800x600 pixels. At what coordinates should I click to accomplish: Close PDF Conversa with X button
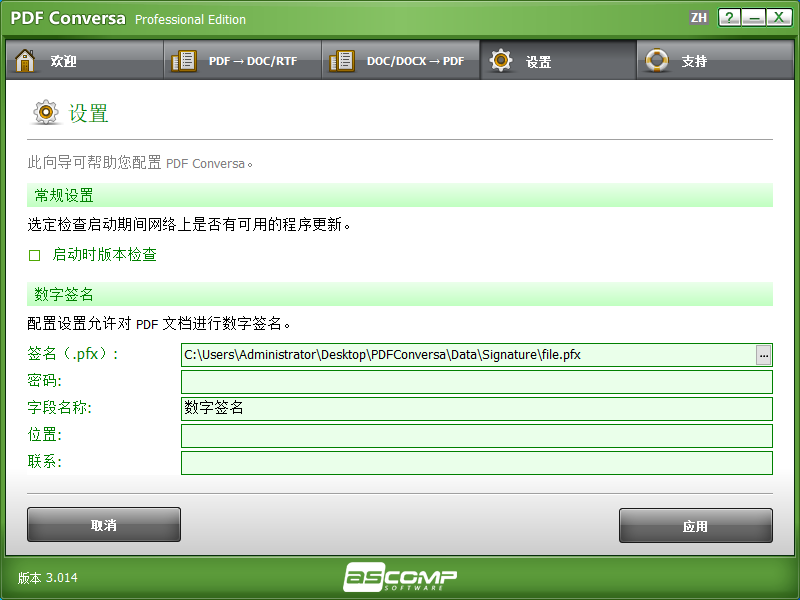click(x=779, y=18)
